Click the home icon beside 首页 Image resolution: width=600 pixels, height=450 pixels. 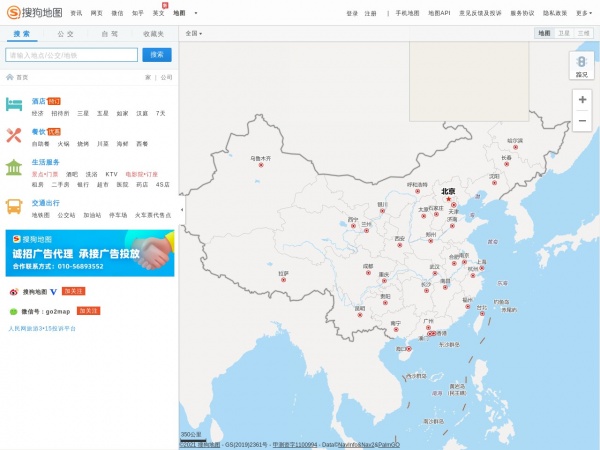click(x=10, y=77)
